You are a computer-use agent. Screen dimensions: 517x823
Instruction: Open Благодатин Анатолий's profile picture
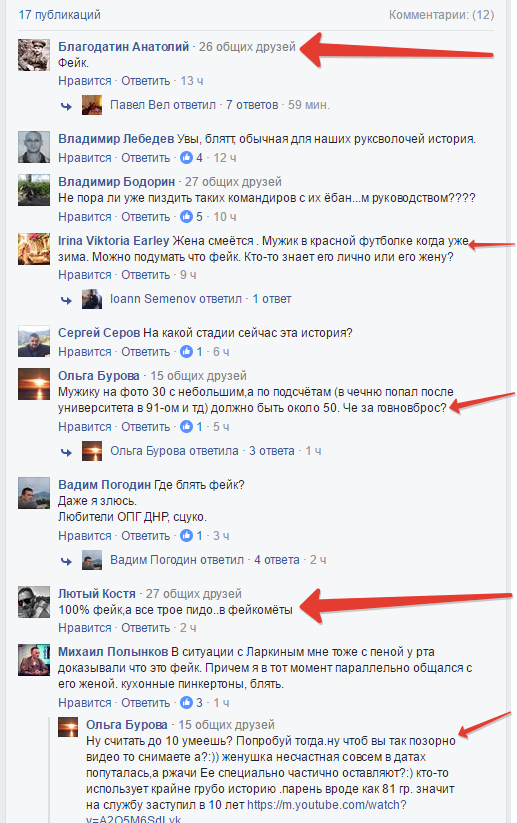pyautogui.click(x=34, y=55)
